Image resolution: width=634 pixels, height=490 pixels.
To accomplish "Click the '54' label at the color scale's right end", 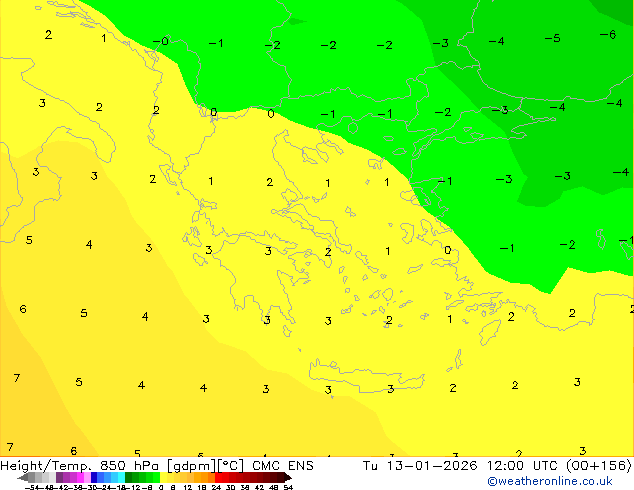I will (288, 487).
